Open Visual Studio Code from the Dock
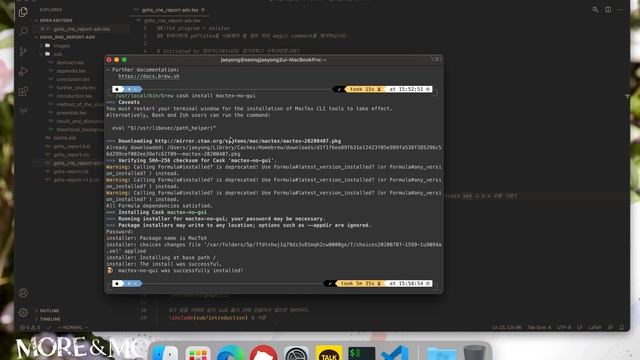 click(x=395, y=353)
